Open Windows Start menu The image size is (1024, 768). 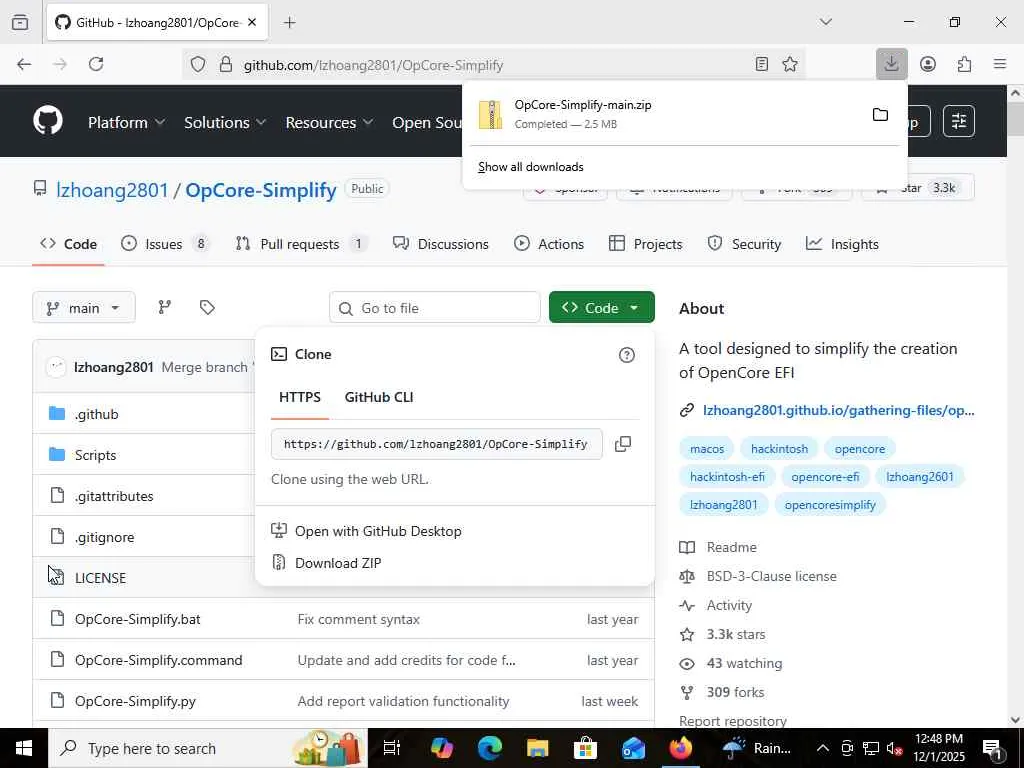[x=24, y=748]
